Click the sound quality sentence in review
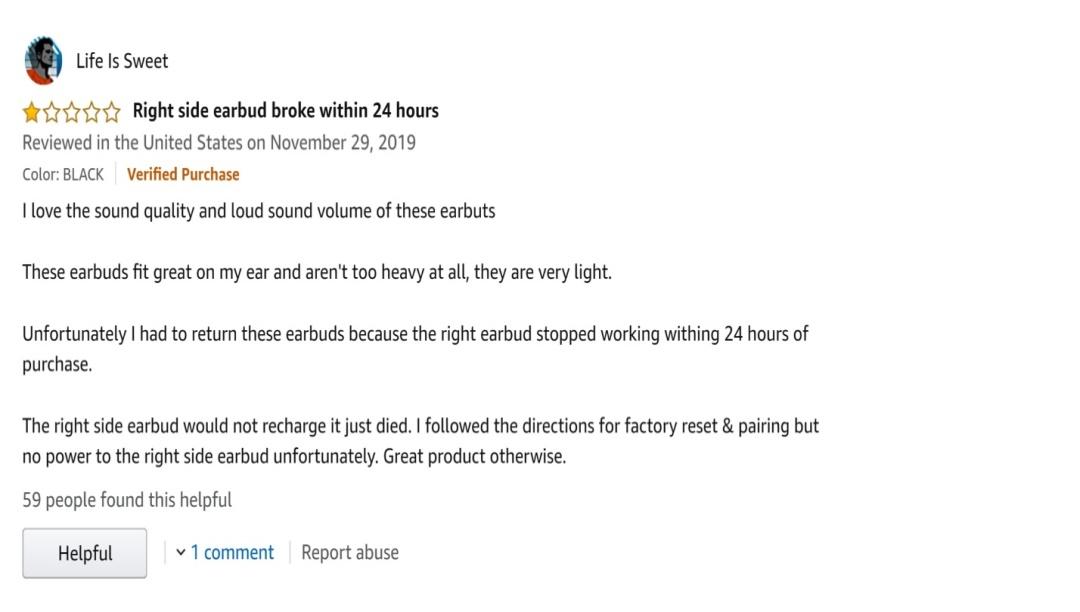 (259, 211)
